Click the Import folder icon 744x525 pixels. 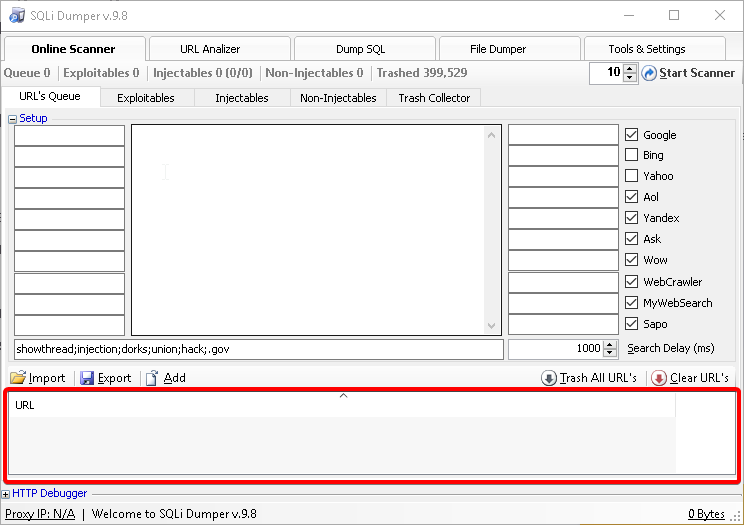click(x=18, y=378)
